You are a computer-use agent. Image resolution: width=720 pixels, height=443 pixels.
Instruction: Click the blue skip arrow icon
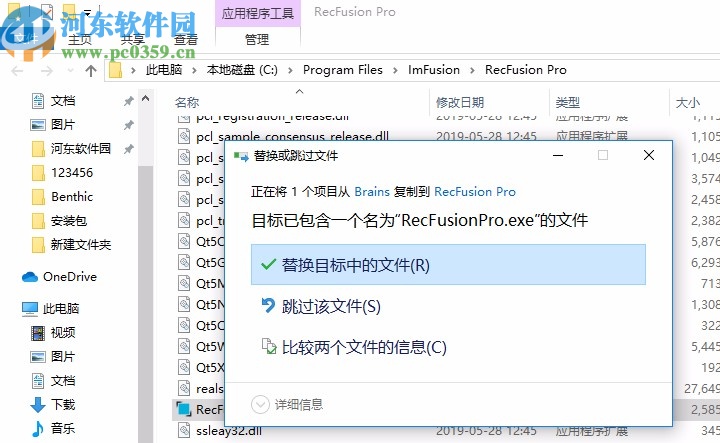pos(268,306)
